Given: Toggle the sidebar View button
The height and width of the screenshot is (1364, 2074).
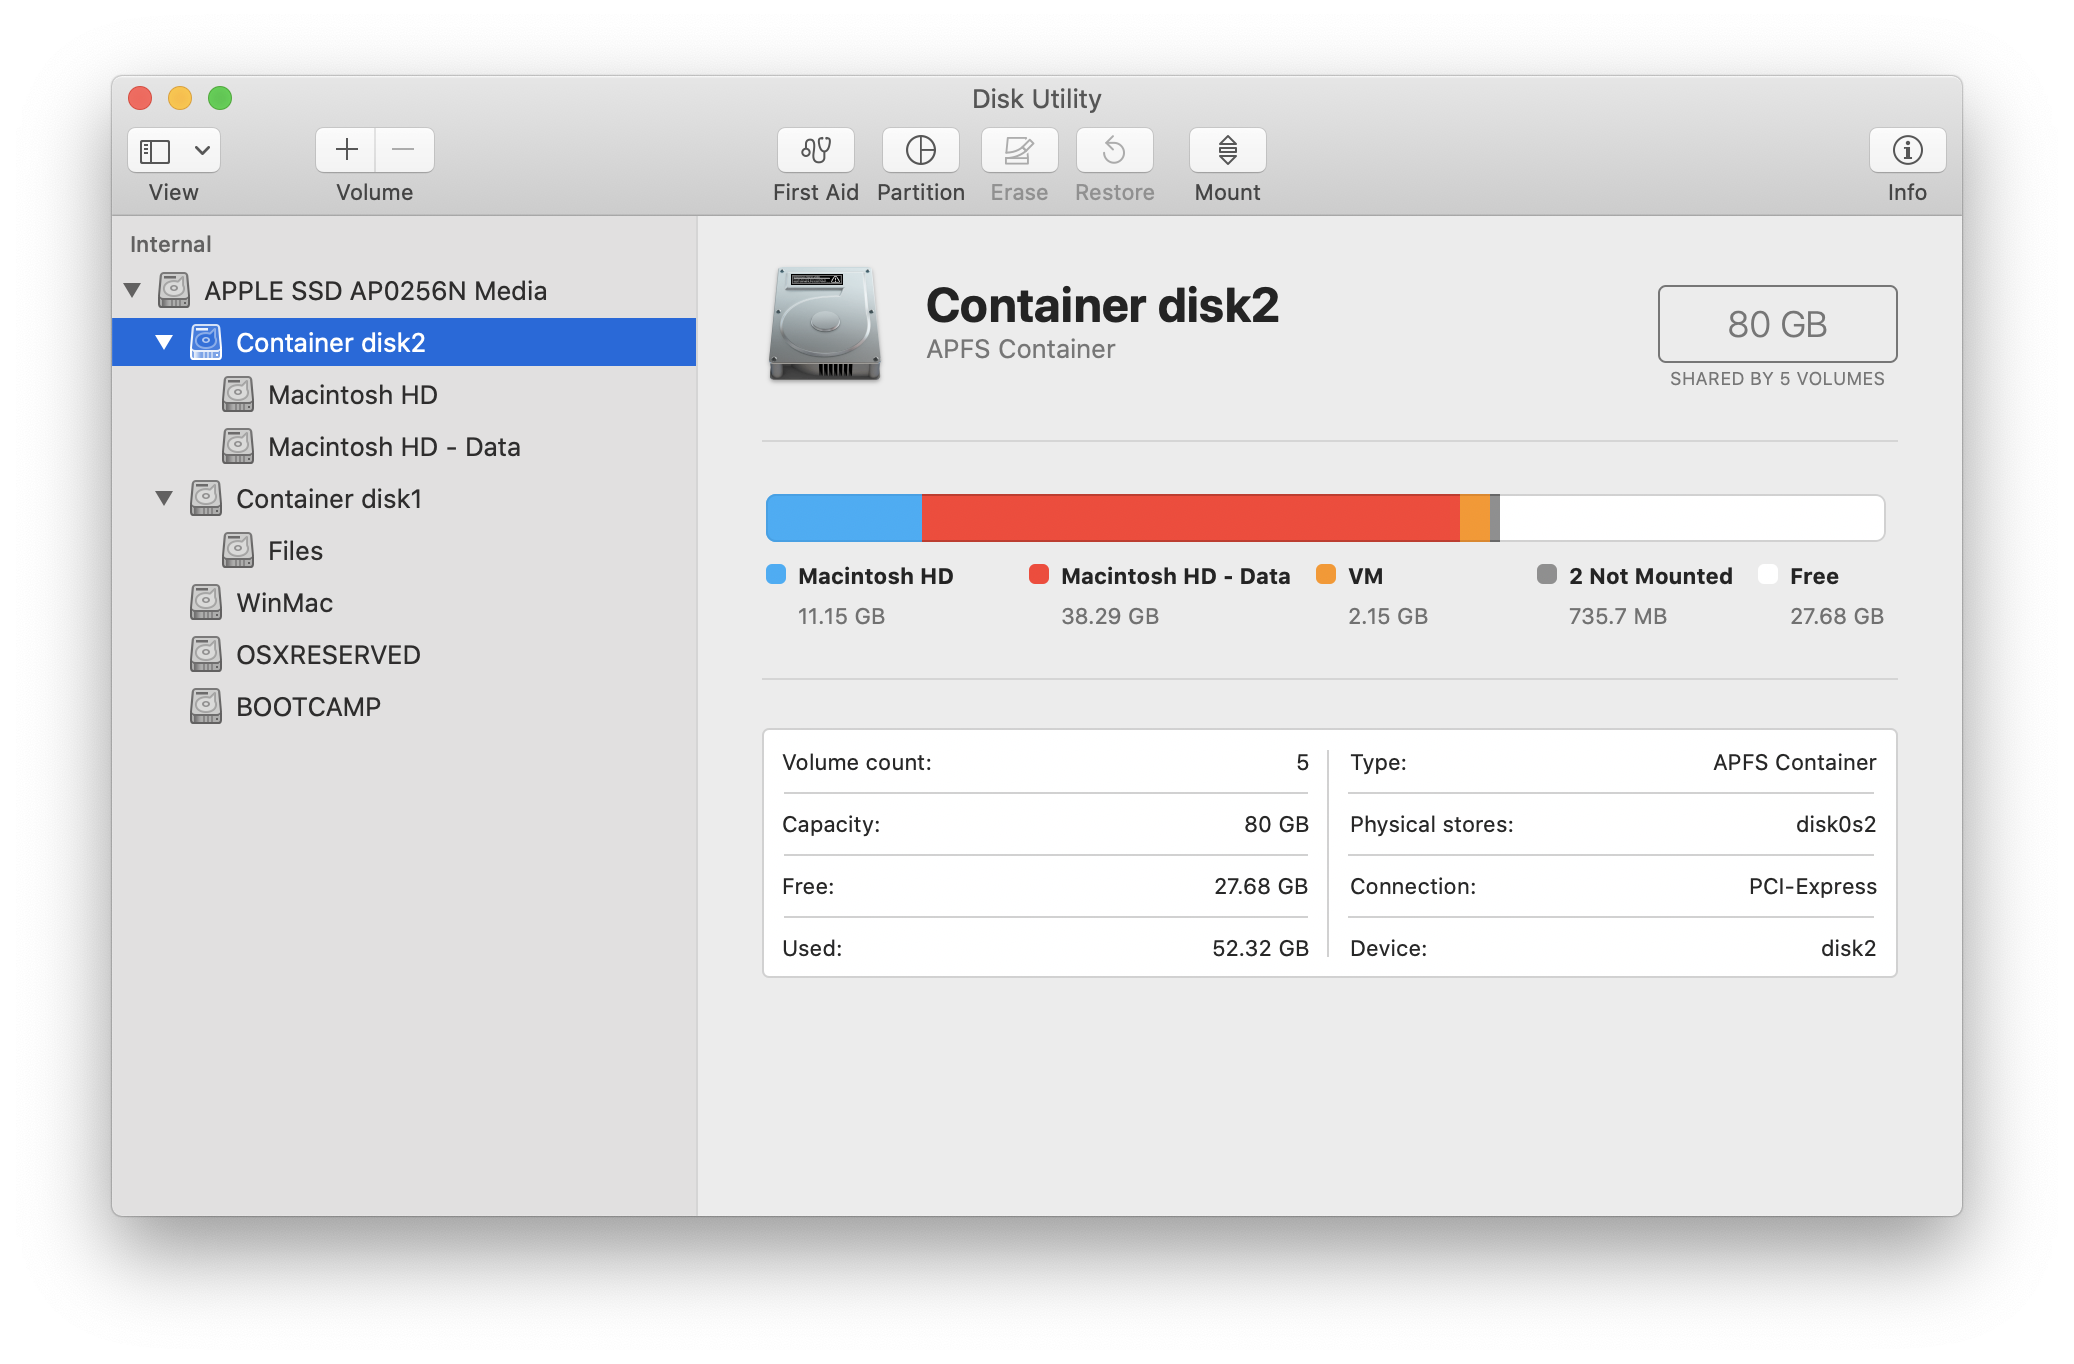Looking at the screenshot, I should 155,150.
